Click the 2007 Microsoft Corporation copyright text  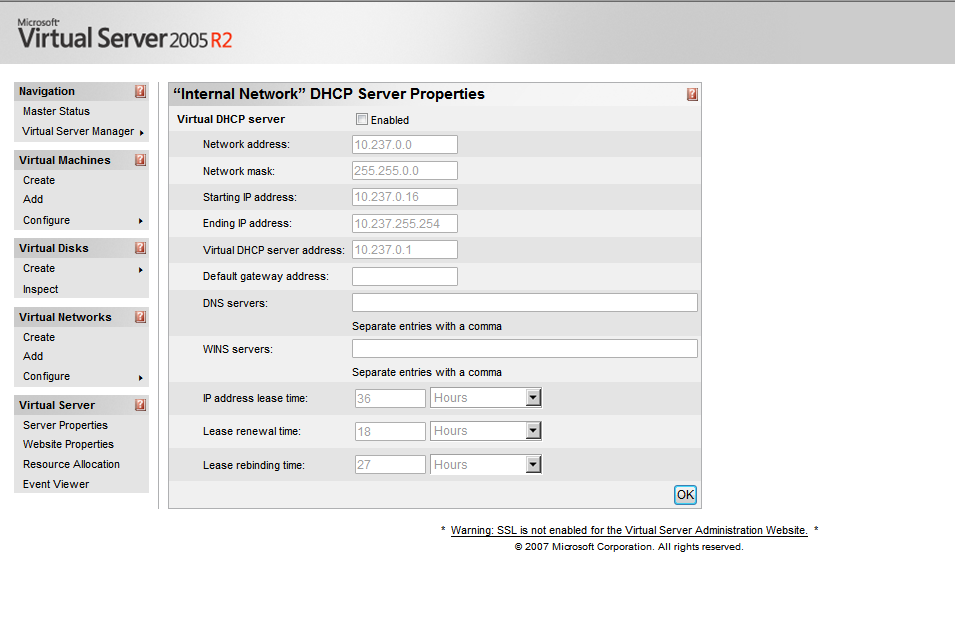pyautogui.click(x=629, y=547)
